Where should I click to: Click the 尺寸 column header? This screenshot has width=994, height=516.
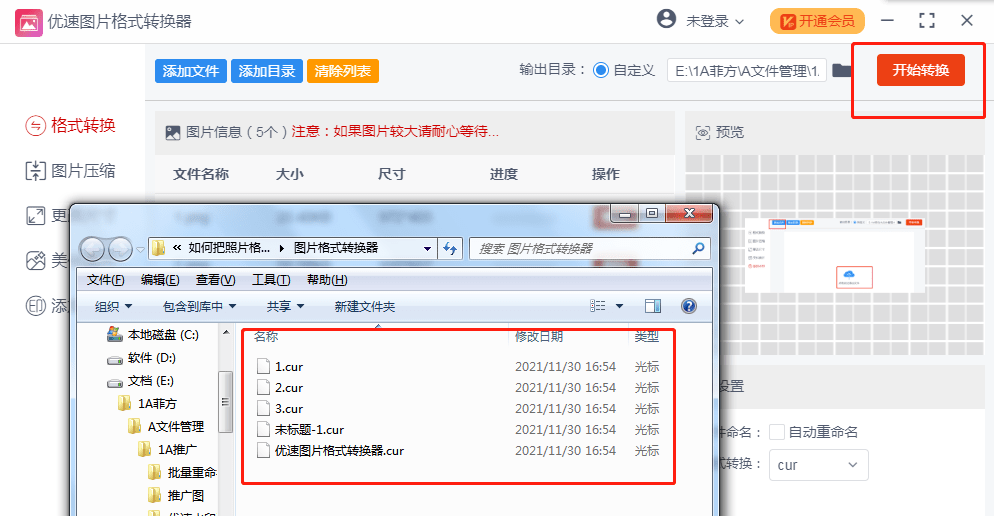(391, 174)
